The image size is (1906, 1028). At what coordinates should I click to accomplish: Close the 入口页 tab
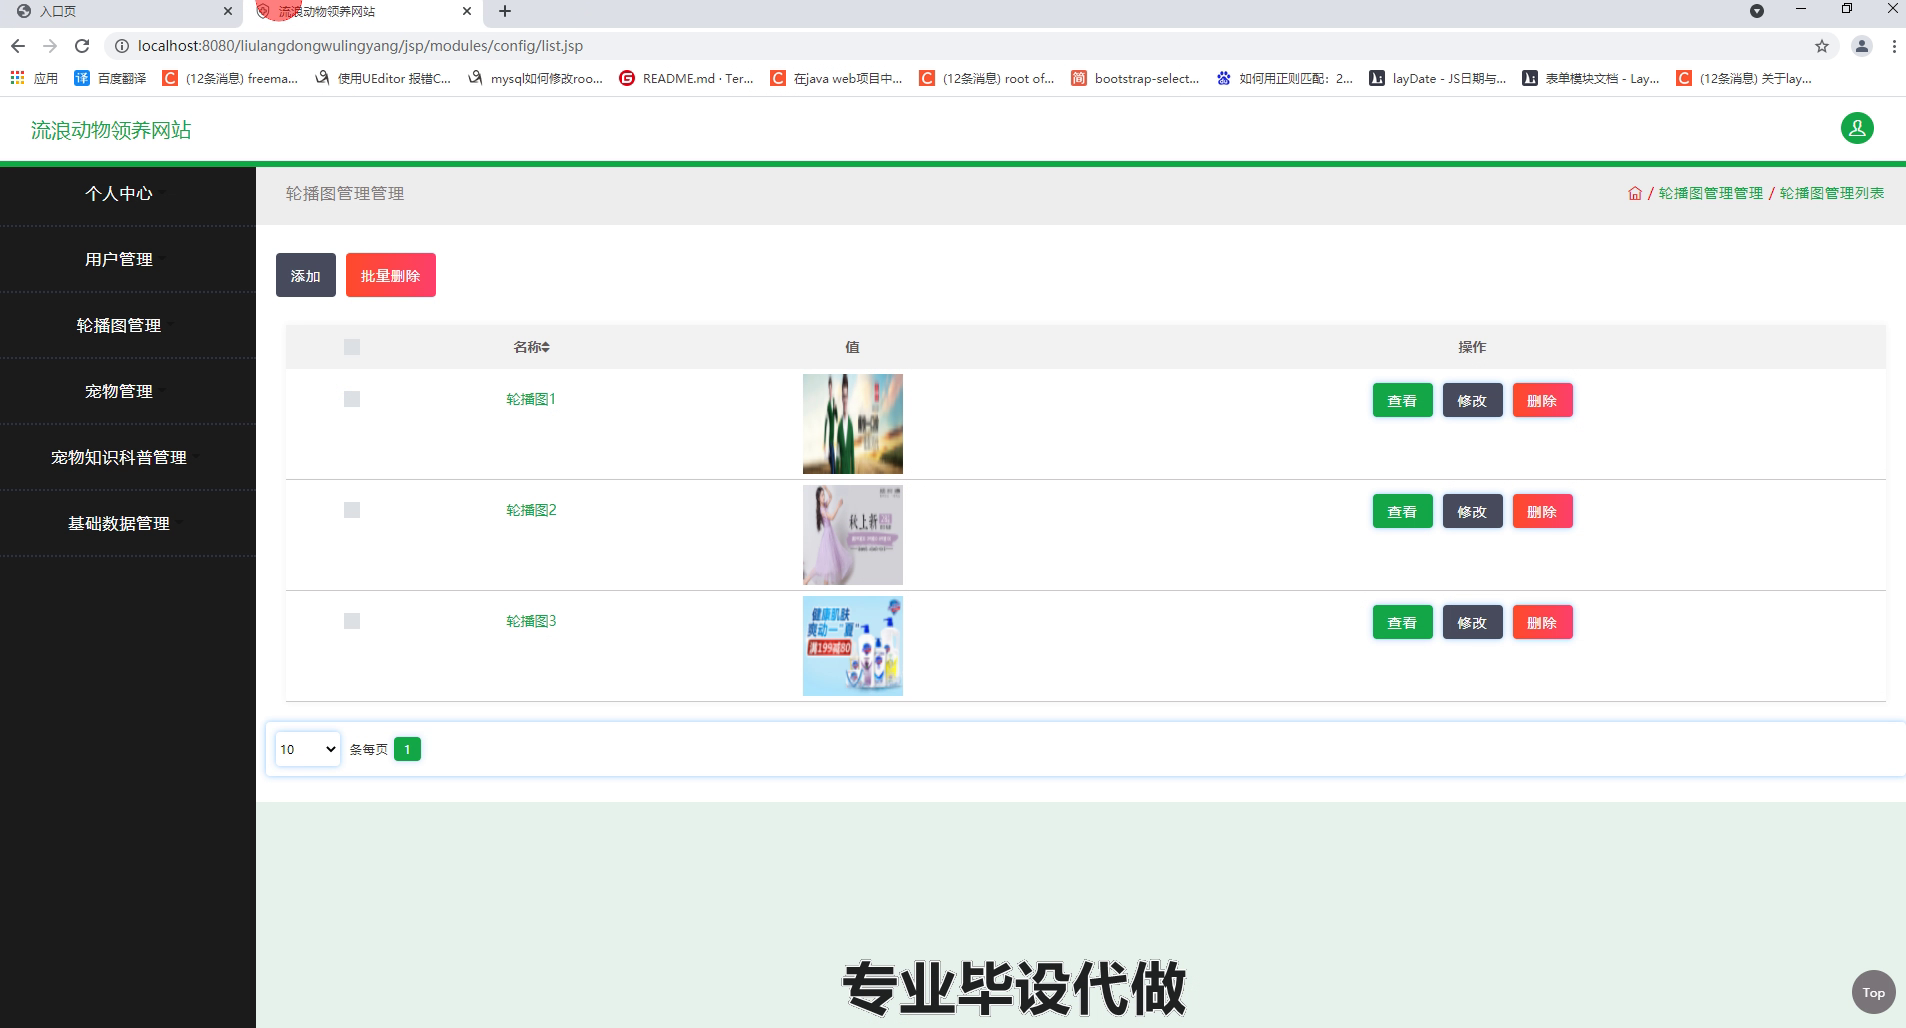tap(228, 11)
